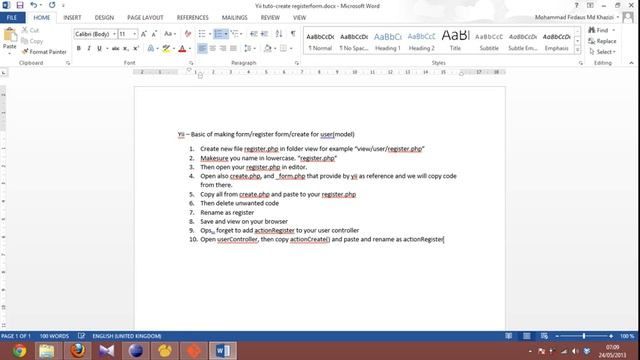Click the 100% zoom level button
The width and height of the screenshot is (640, 360).
point(627,336)
